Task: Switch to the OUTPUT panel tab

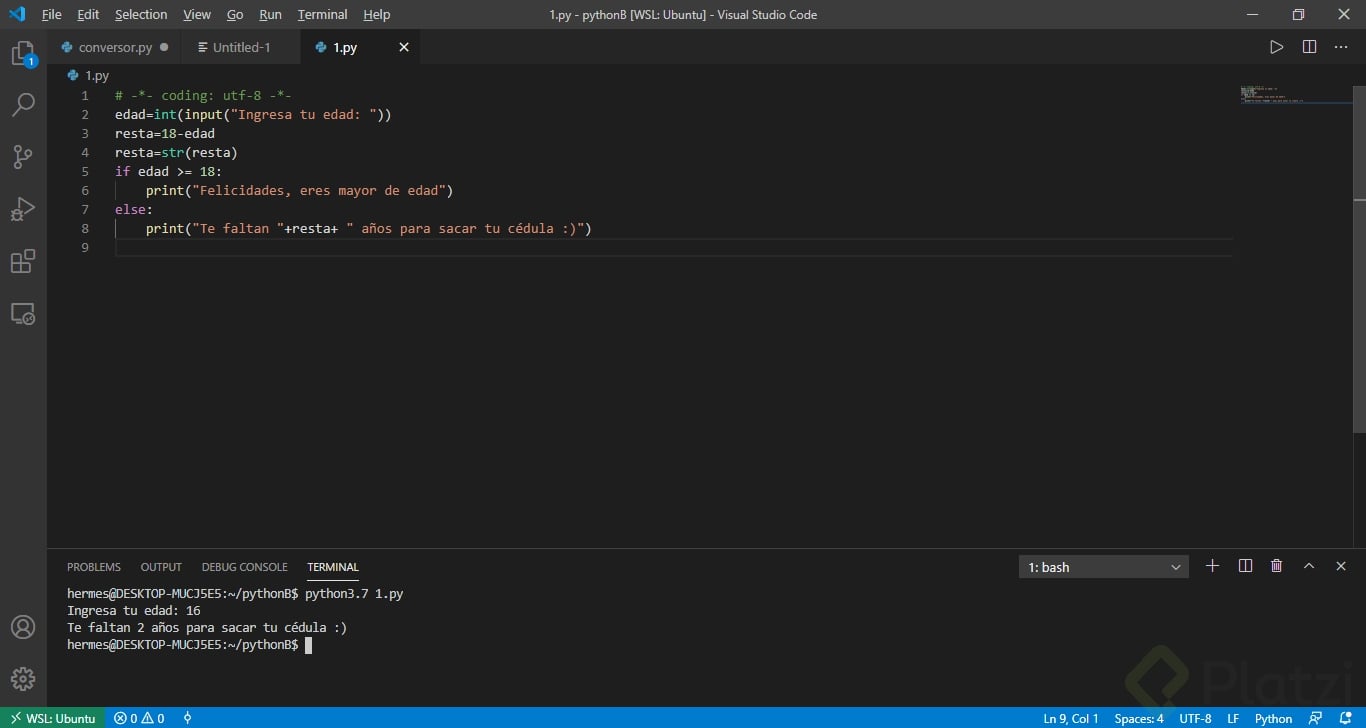Action: click(161, 567)
